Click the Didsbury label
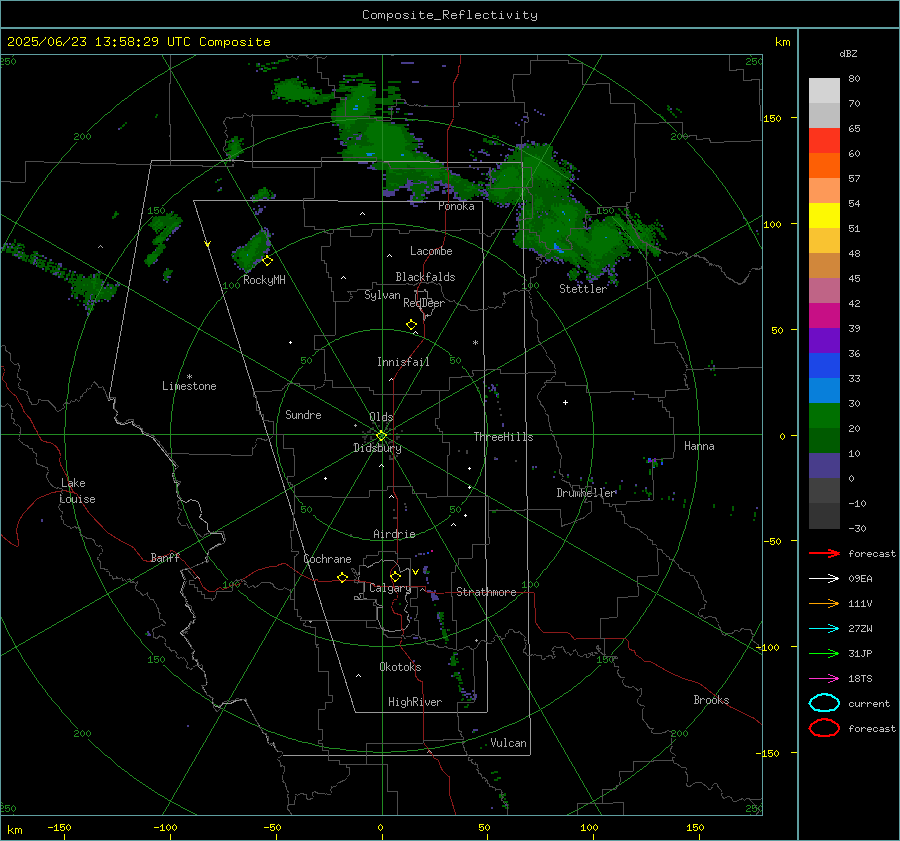Image resolution: width=900 pixels, height=841 pixels. pyautogui.click(x=377, y=448)
